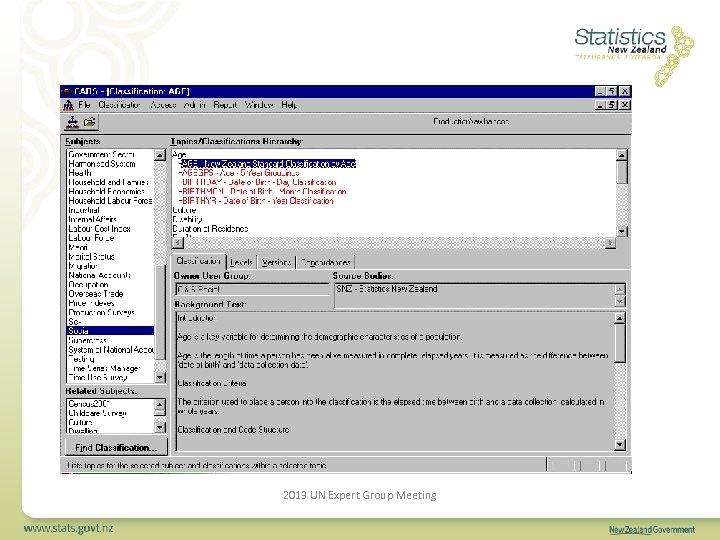Click Source Bodies scroll down arrow
This screenshot has height=540, width=720.
click(x=619, y=302)
